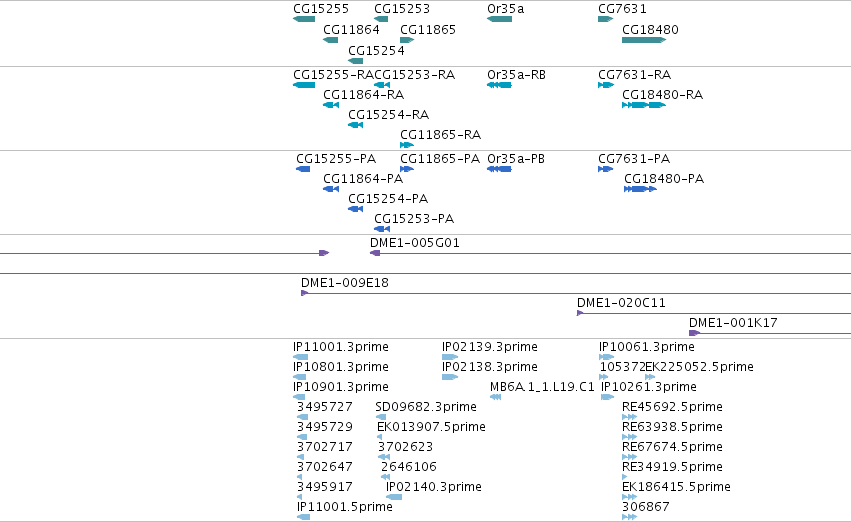Click the teal CG18480 gene arrow glyph
This screenshot has height=522, width=851.
pyautogui.click(x=644, y=40)
